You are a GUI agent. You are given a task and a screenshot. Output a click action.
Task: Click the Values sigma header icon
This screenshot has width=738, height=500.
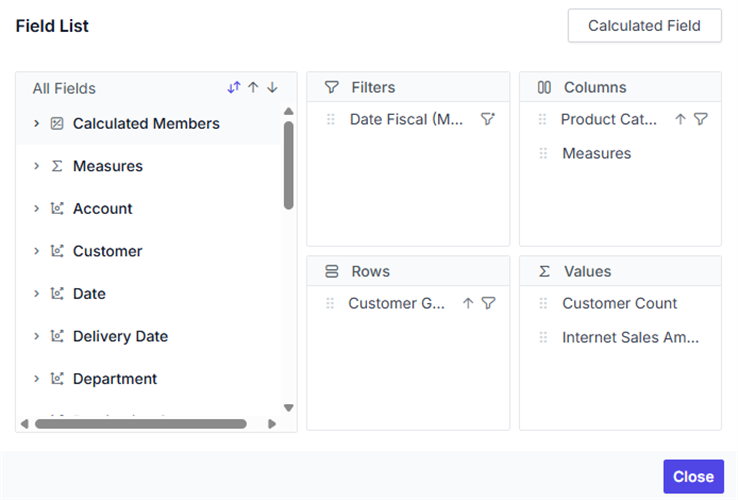click(x=544, y=271)
